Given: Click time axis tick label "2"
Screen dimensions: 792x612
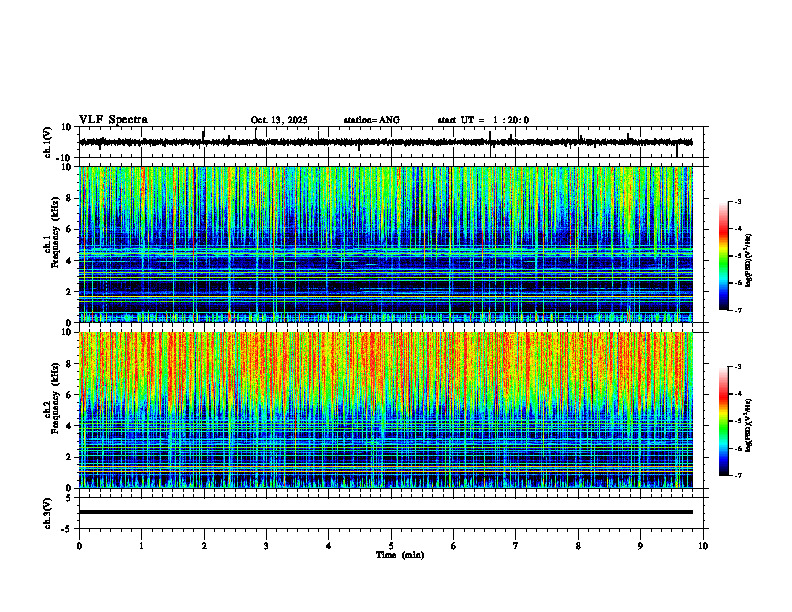Looking at the screenshot, I should pyautogui.click(x=204, y=546).
